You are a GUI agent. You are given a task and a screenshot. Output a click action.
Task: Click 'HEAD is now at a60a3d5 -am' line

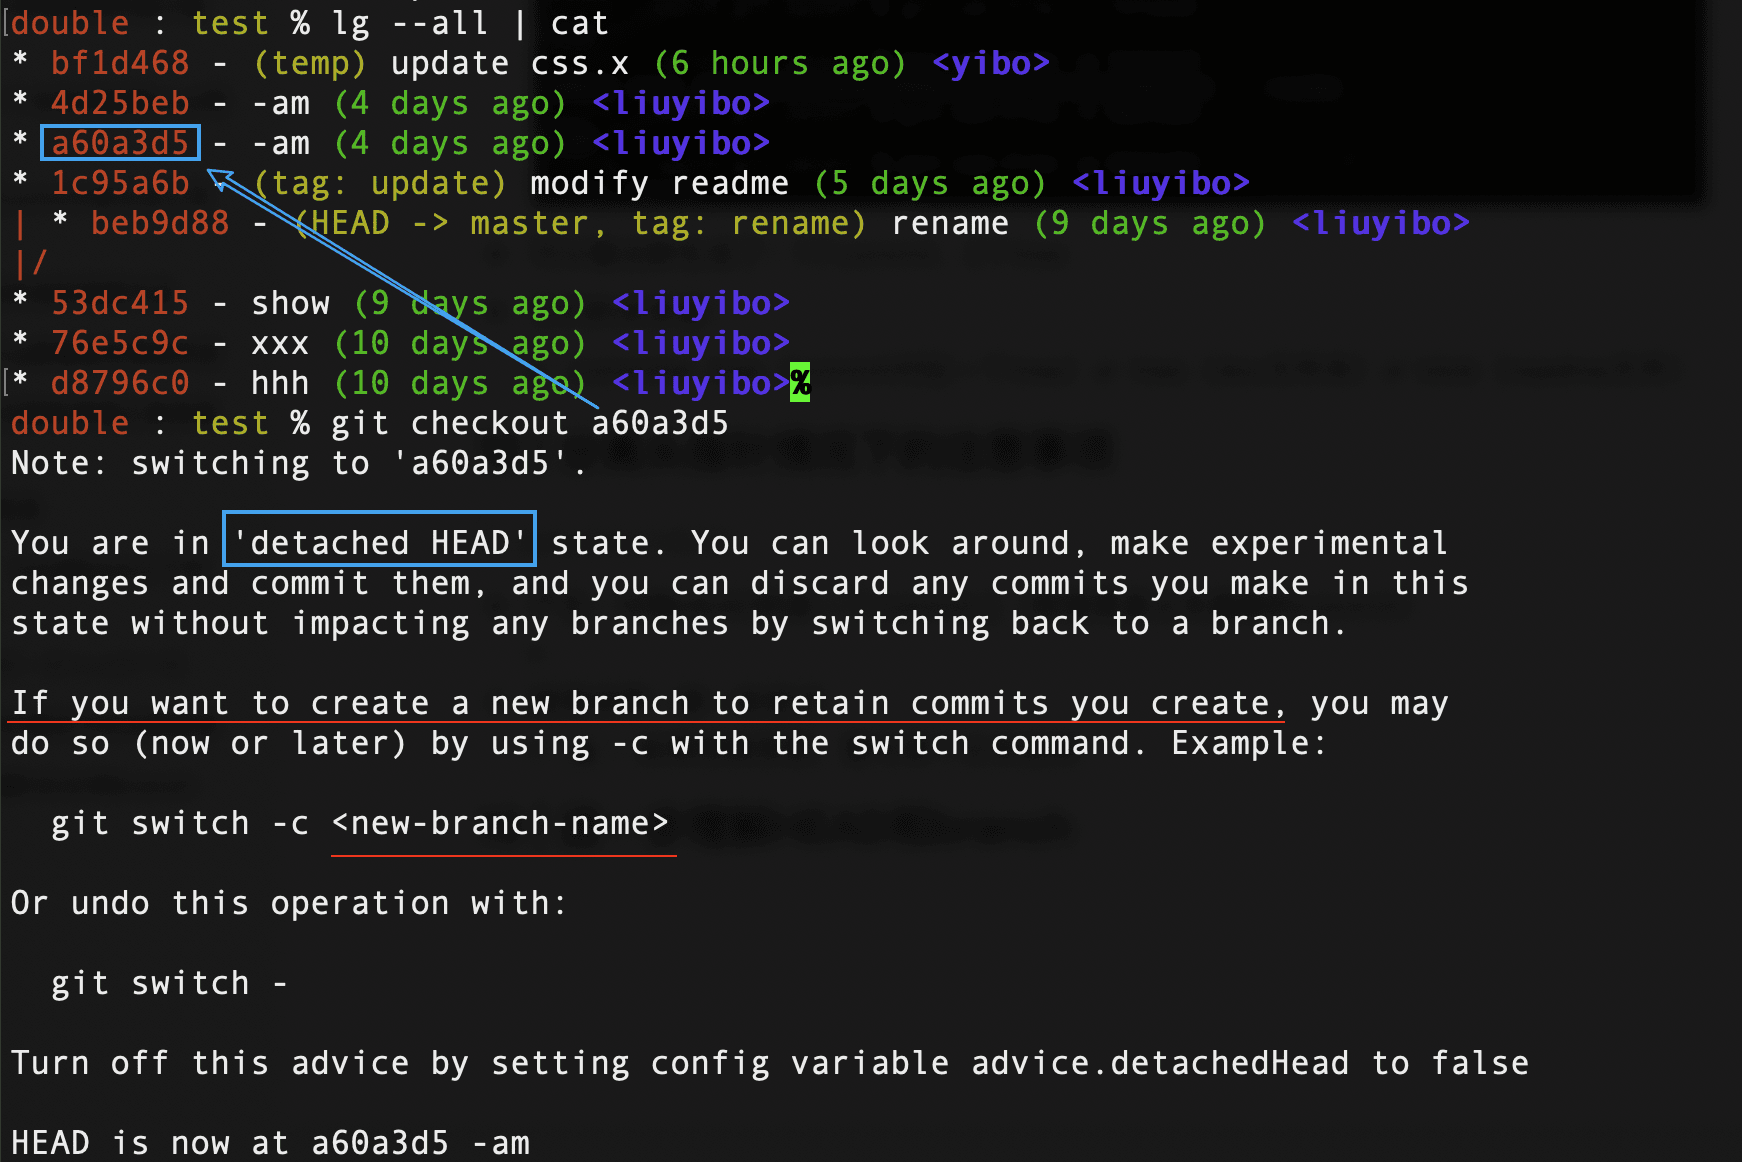[270, 1143]
